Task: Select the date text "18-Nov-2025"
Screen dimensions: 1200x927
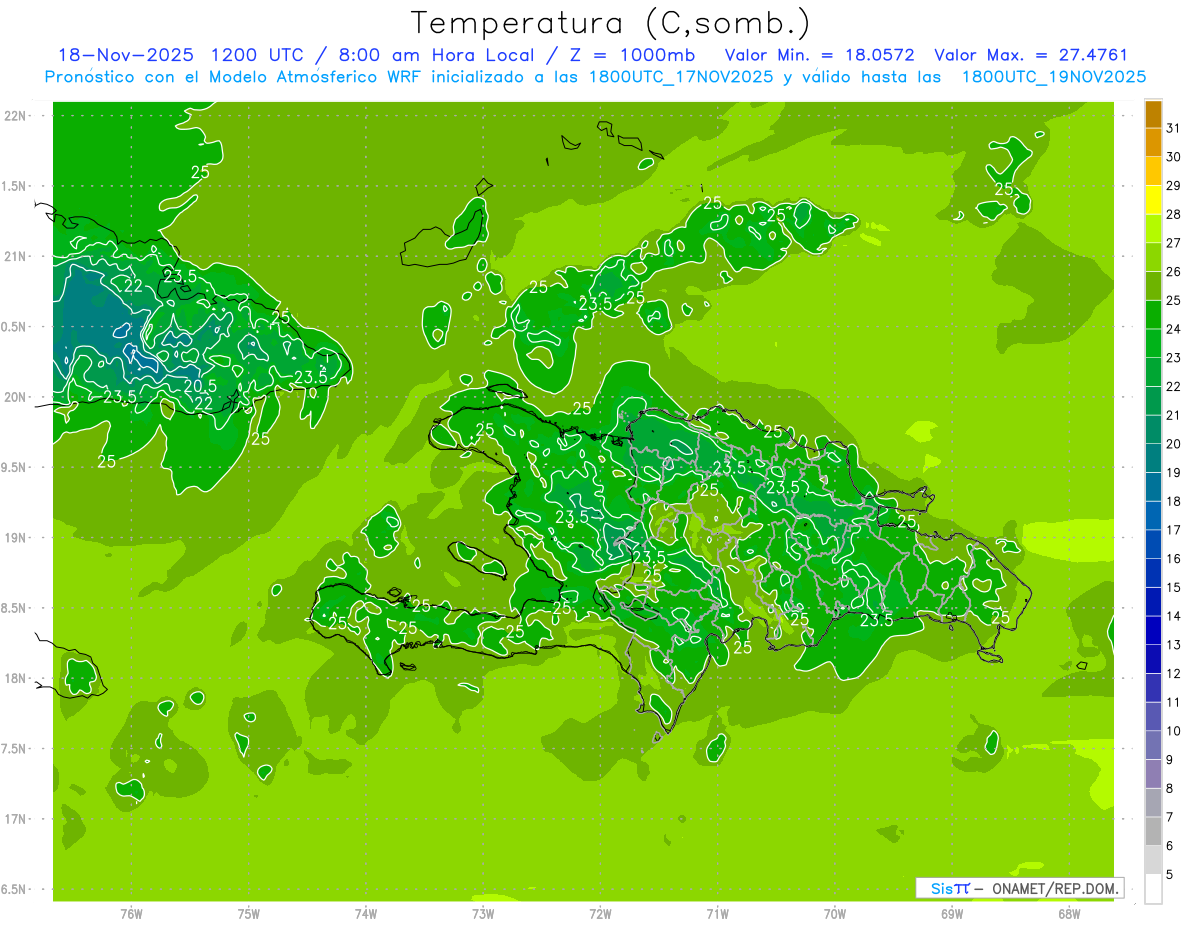Action: tap(125, 55)
